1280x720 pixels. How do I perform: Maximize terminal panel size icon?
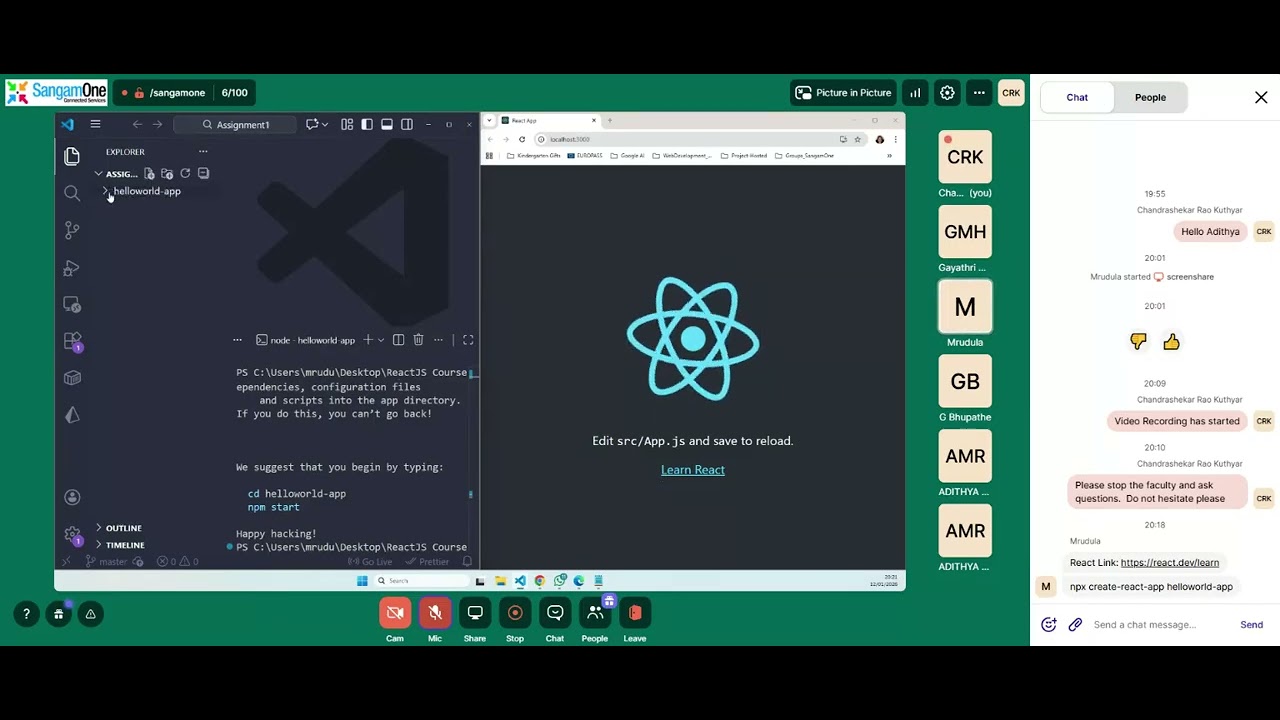click(468, 340)
